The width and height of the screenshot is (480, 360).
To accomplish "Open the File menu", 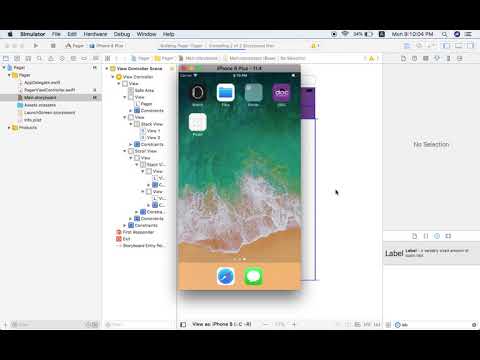I will pos(56,34).
